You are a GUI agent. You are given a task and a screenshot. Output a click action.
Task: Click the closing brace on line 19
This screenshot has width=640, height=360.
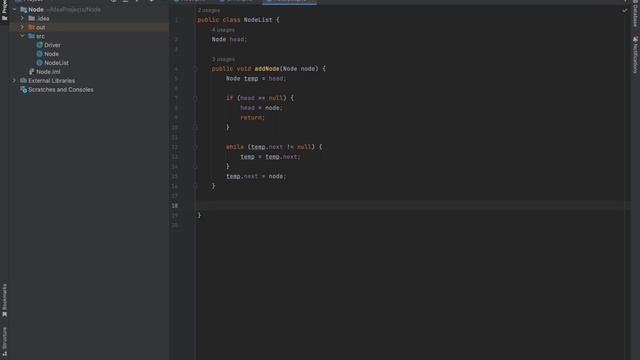point(199,216)
